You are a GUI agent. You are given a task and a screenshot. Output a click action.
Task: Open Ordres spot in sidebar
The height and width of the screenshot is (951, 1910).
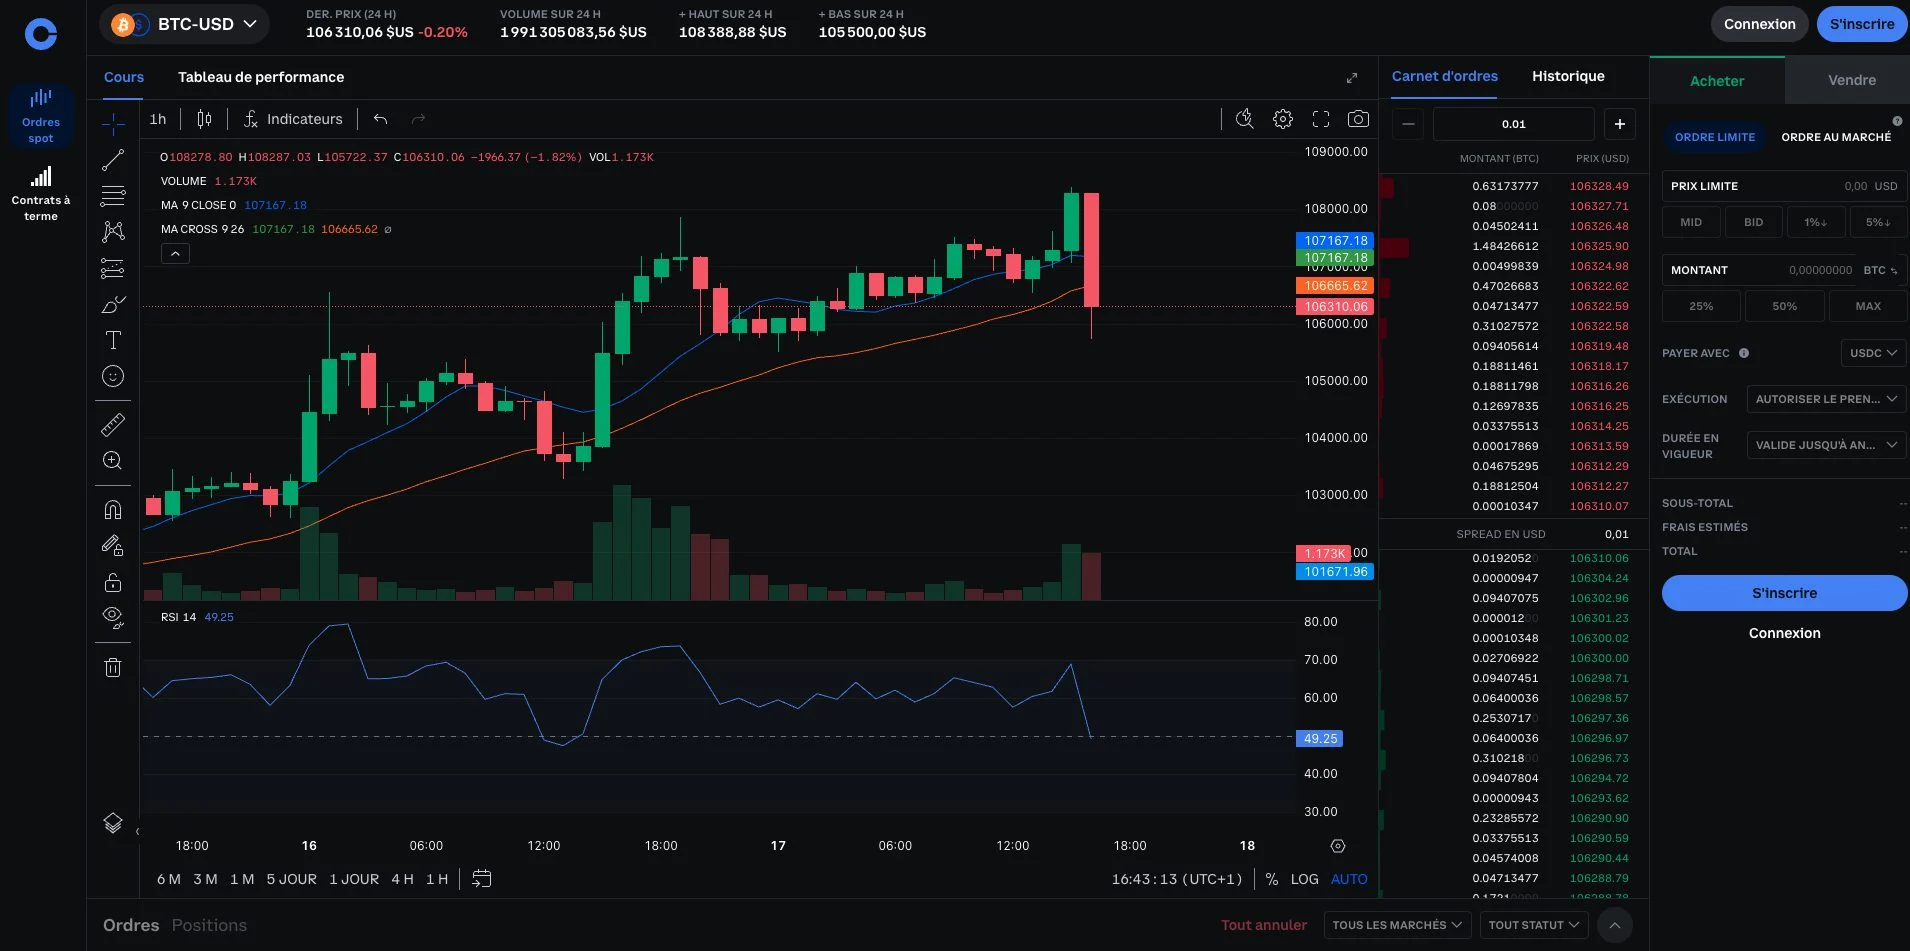pos(41,116)
